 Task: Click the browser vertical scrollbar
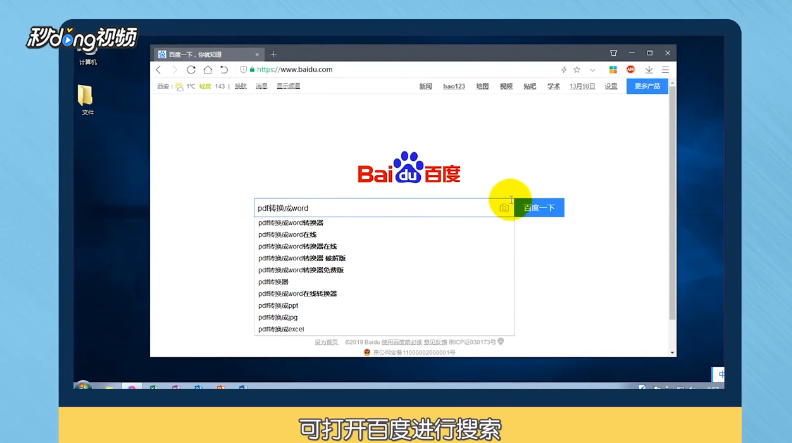pyautogui.click(x=672, y=202)
